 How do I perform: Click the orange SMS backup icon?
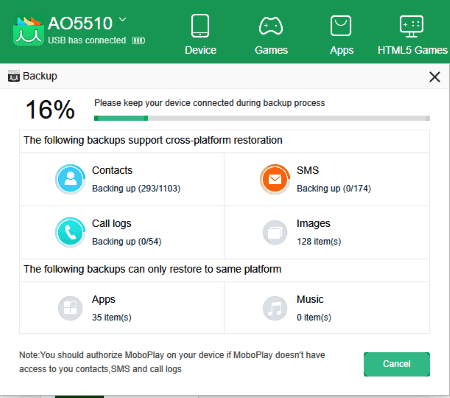click(x=275, y=179)
